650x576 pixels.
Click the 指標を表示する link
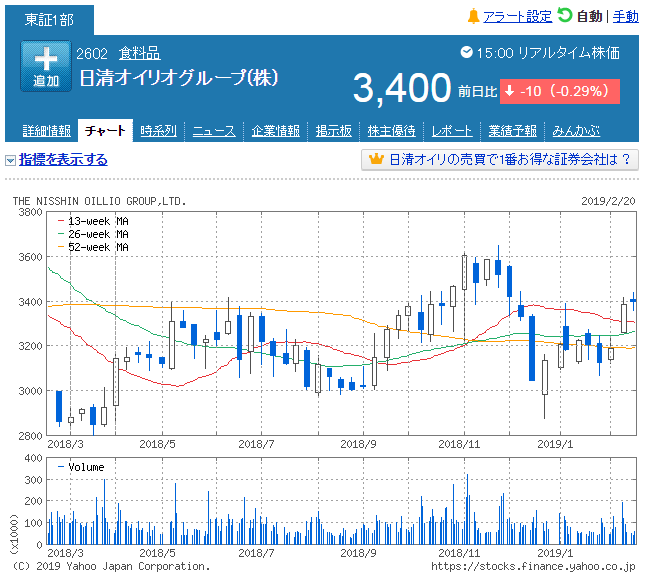63,160
